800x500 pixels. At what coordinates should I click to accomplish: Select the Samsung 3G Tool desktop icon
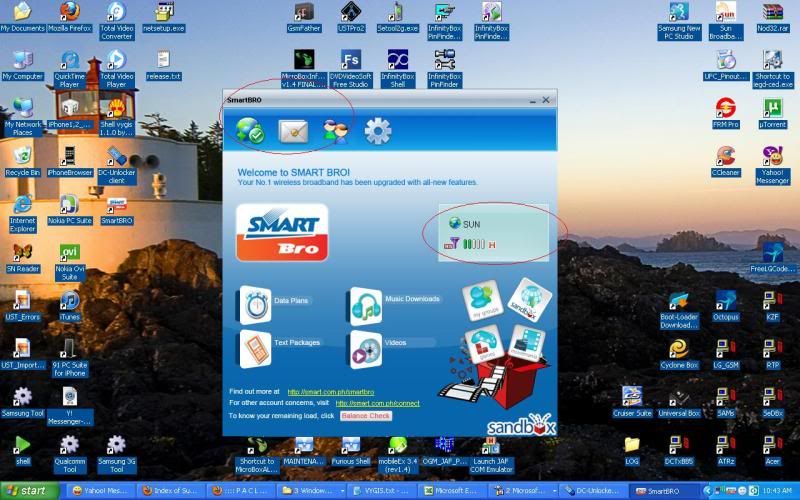[116, 454]
